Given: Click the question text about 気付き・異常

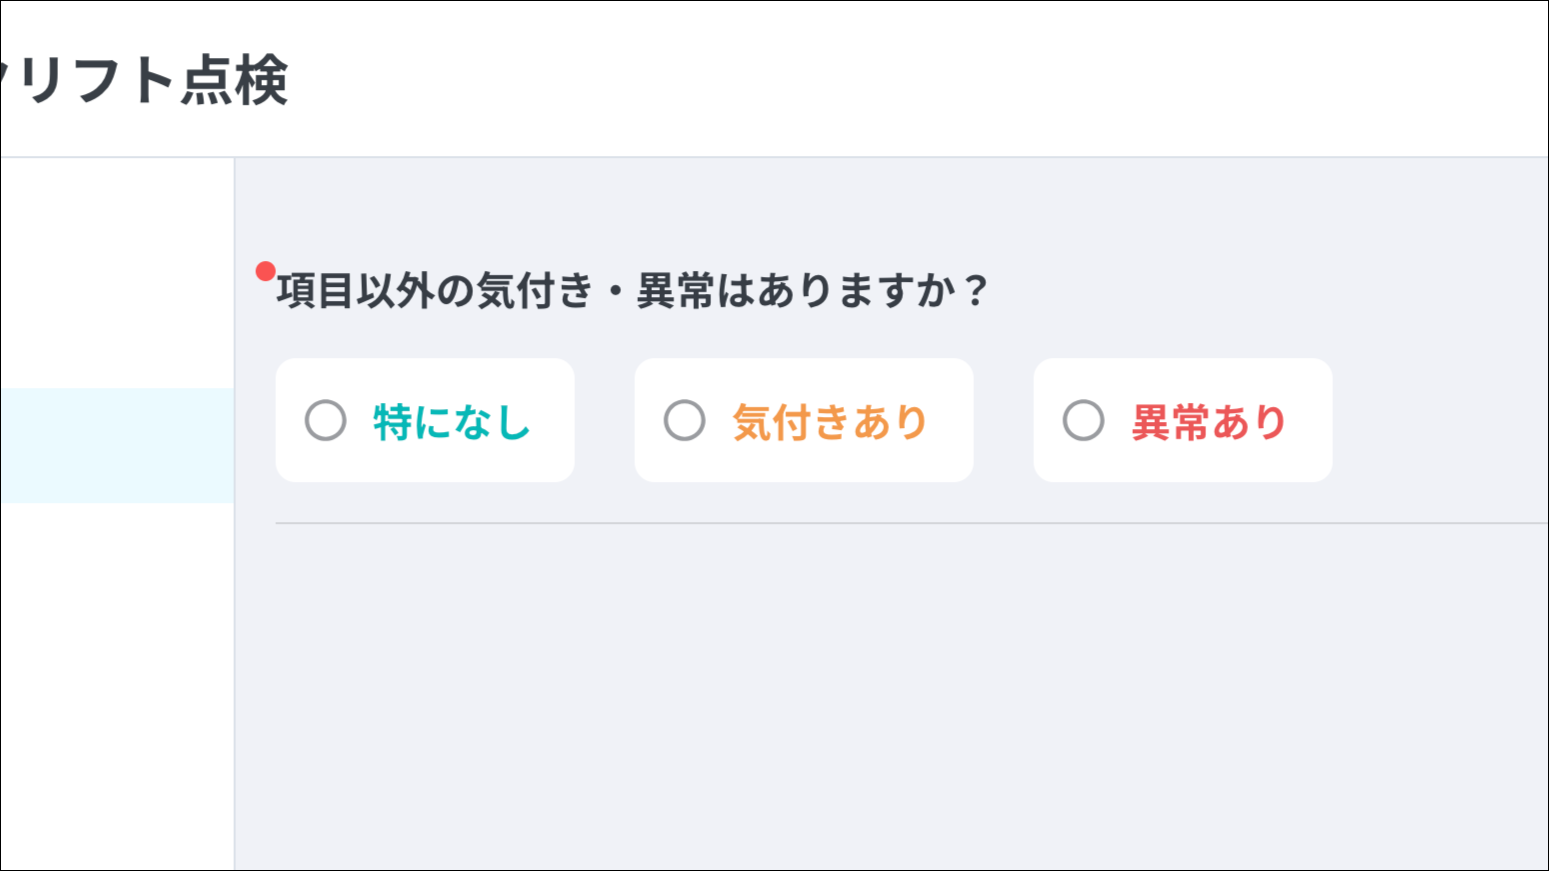Looking at the screenshot, I should click(632, 291).
